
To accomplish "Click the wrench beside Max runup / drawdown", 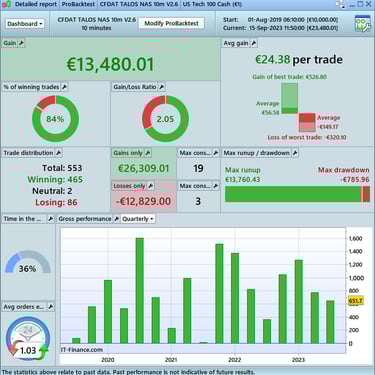I will (x=295, y=153).
